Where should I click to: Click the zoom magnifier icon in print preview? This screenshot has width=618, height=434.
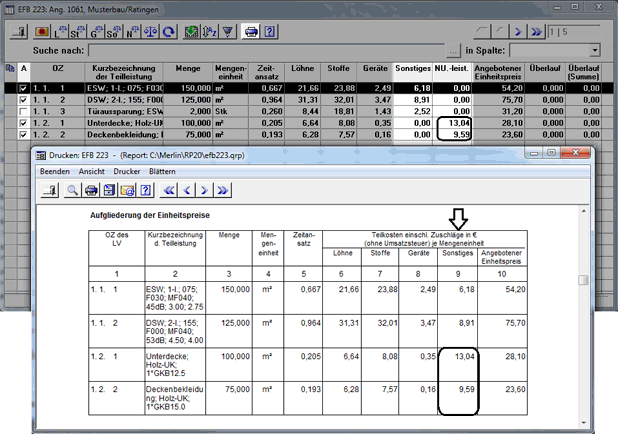coord(74,190)
